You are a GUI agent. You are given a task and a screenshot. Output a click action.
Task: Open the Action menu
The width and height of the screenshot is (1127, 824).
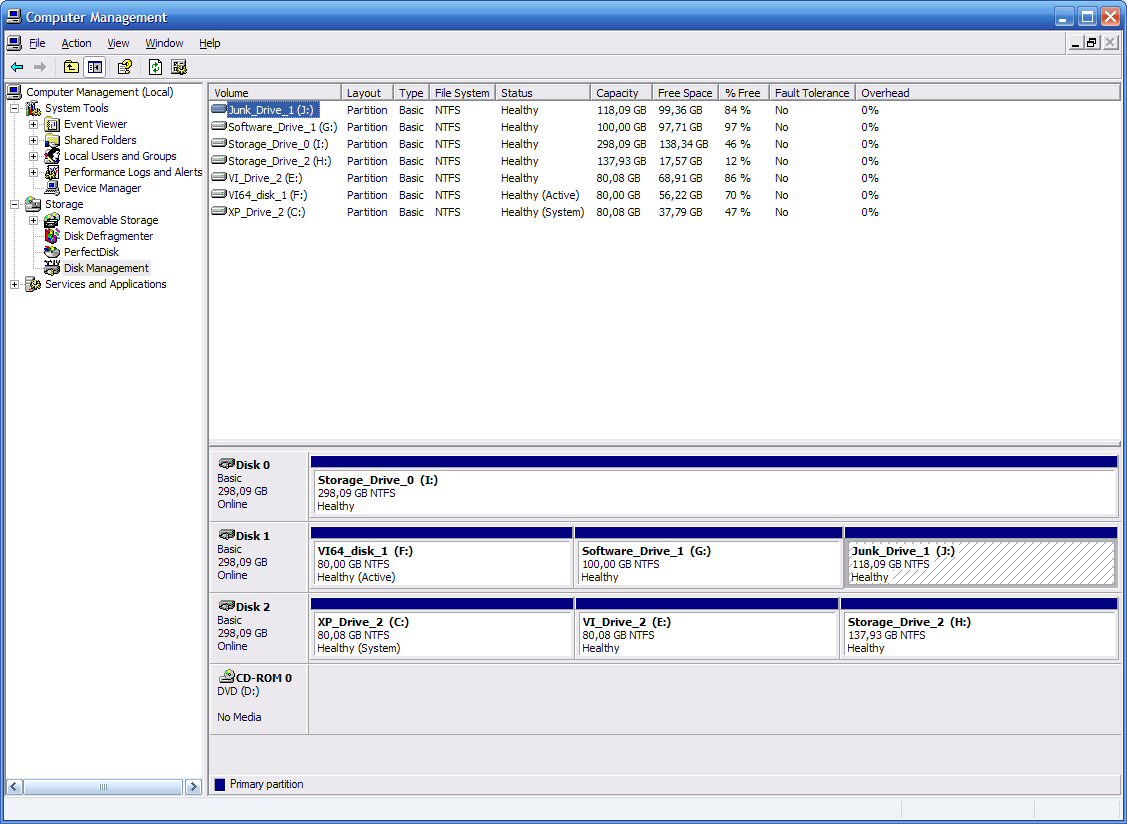76,43
